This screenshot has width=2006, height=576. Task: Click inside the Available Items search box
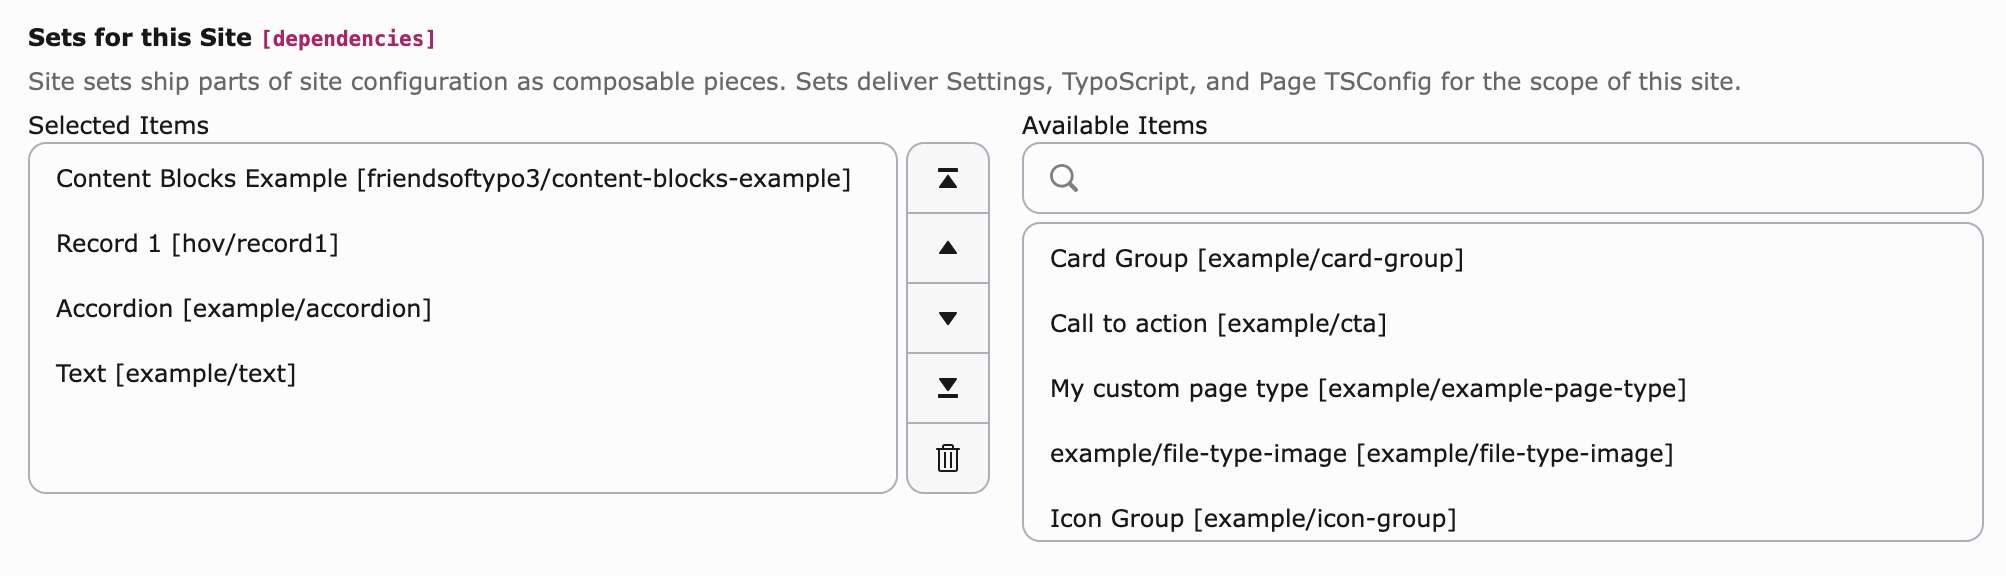[x=1400, y=179]
